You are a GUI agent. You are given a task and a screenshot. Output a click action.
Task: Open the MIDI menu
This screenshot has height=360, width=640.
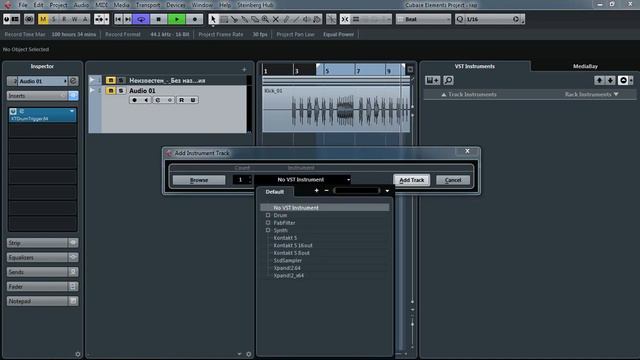pos(101,5)
